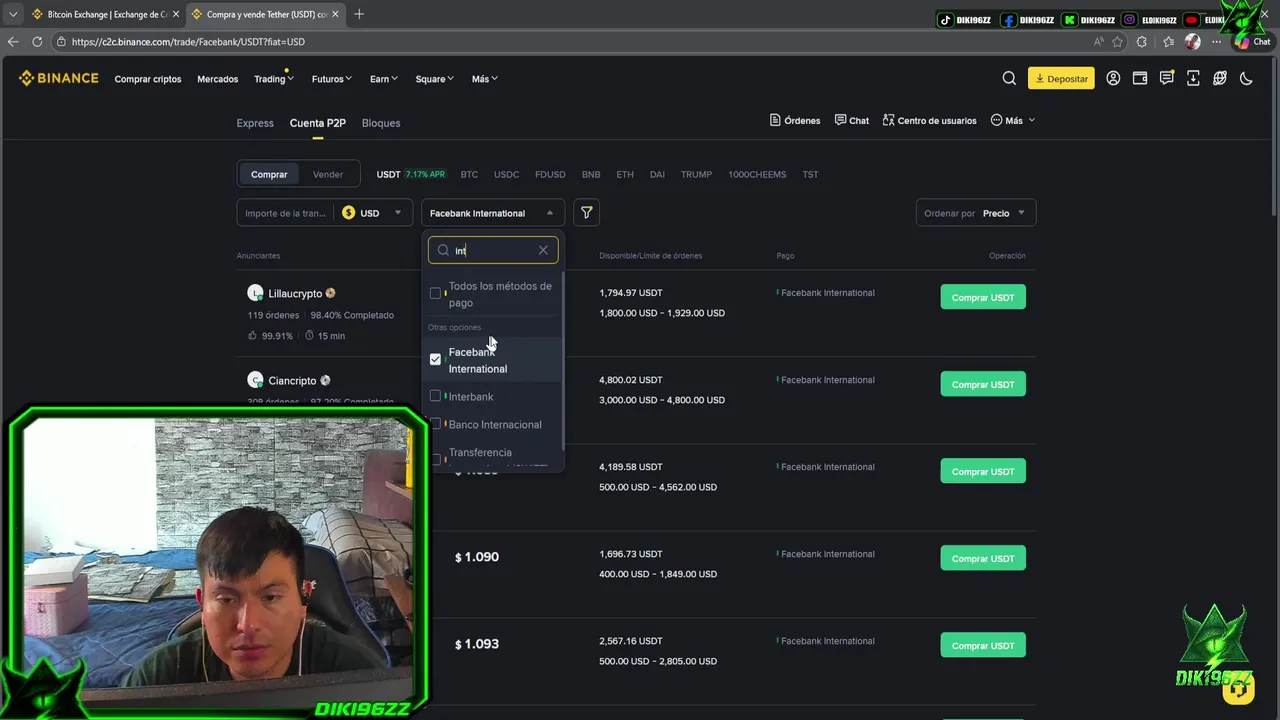1280x720 pixels.
Task: Expand header Más menu
Action: click(x=485, y=79)
